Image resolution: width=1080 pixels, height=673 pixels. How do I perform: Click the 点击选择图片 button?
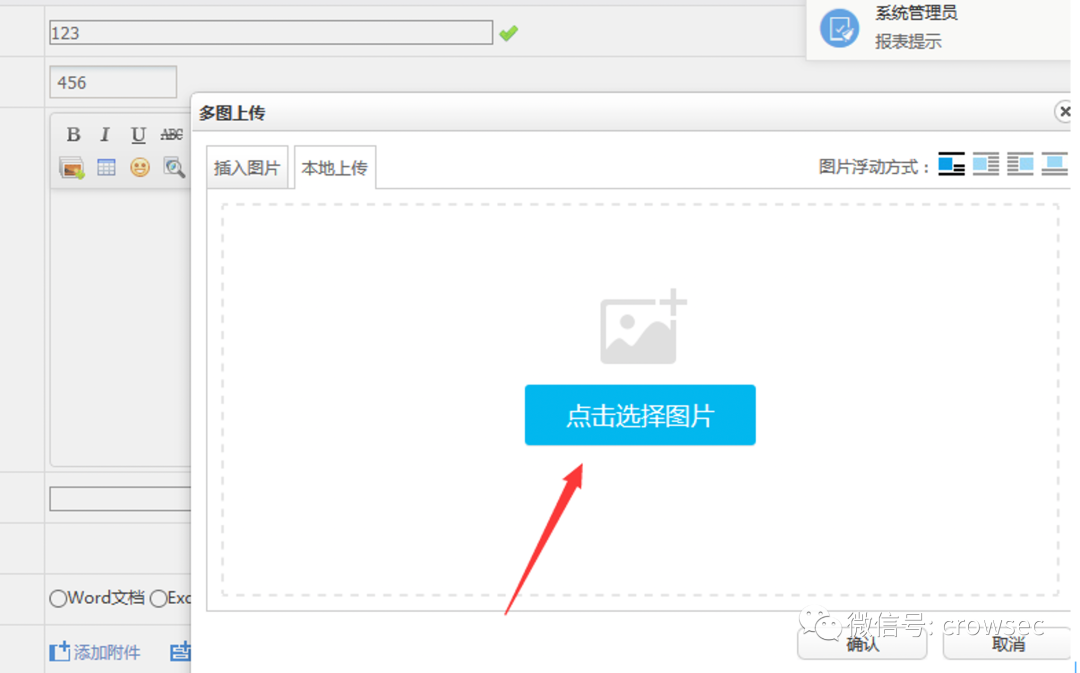point(640,415)
